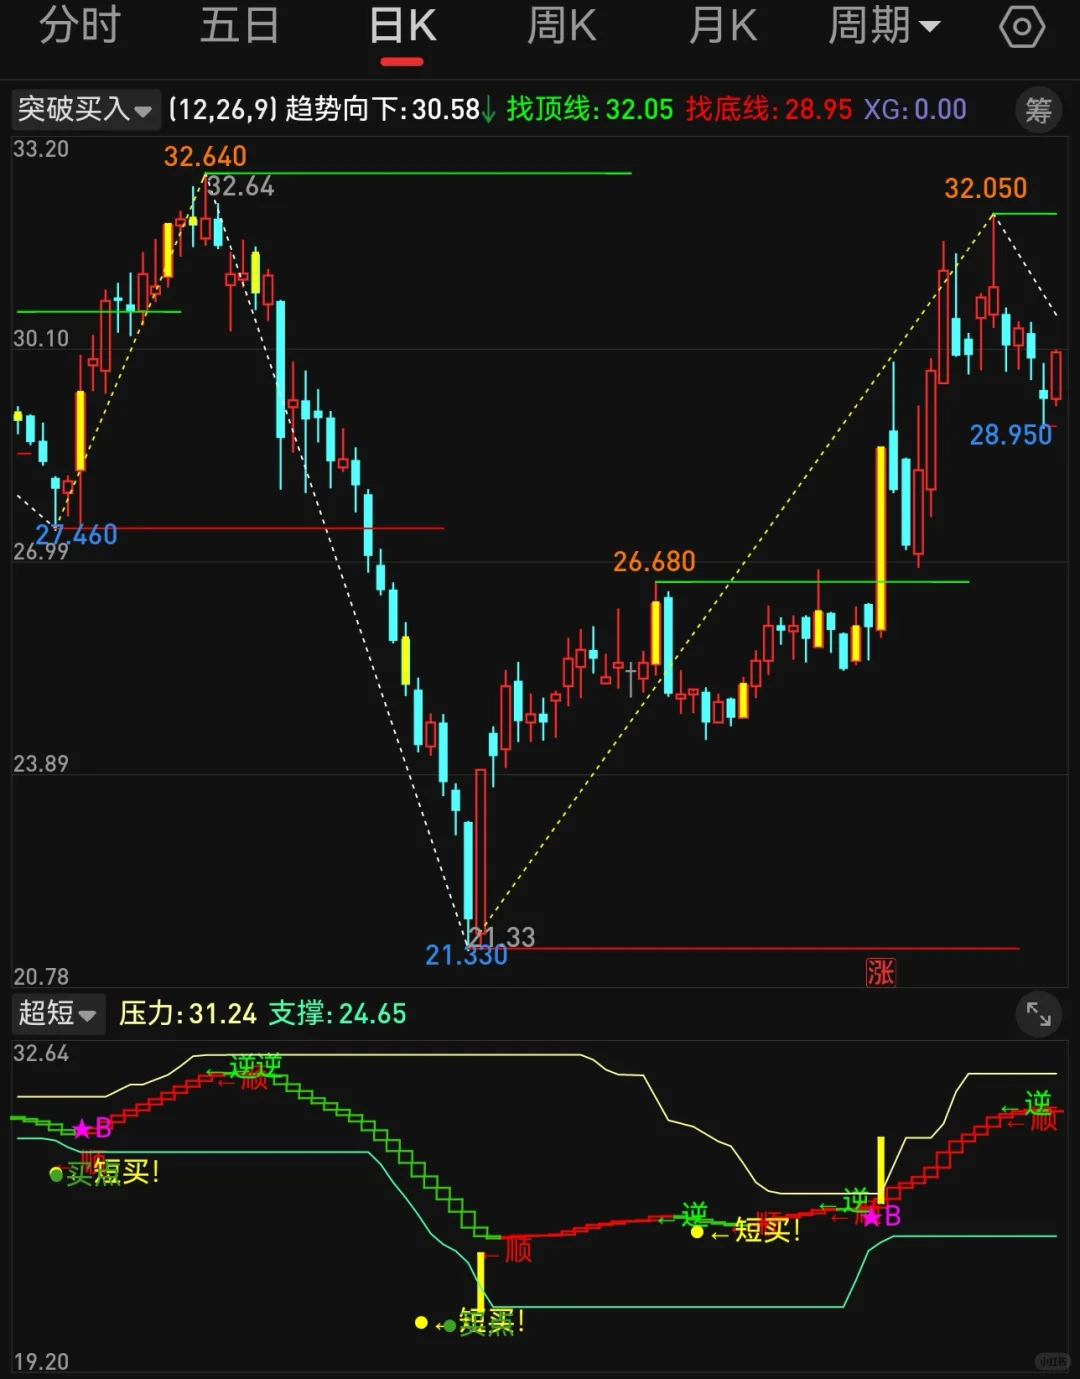Click the sub-chart 32.64 axis value
This screenshot has height=1379, width=1080.
point(41,1053)
